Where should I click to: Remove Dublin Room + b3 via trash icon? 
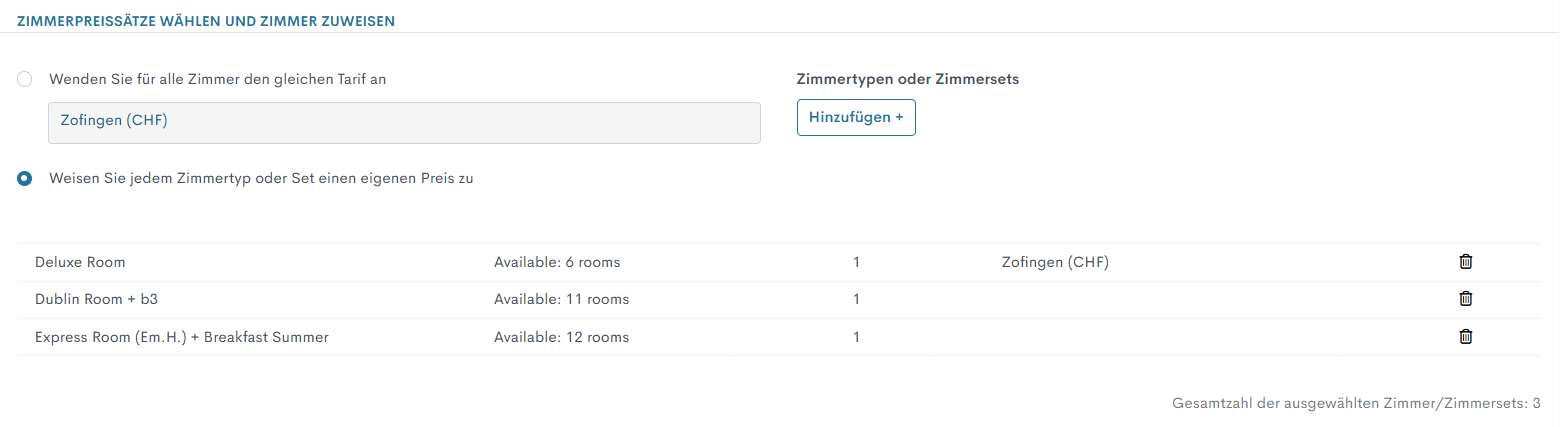1466,298
